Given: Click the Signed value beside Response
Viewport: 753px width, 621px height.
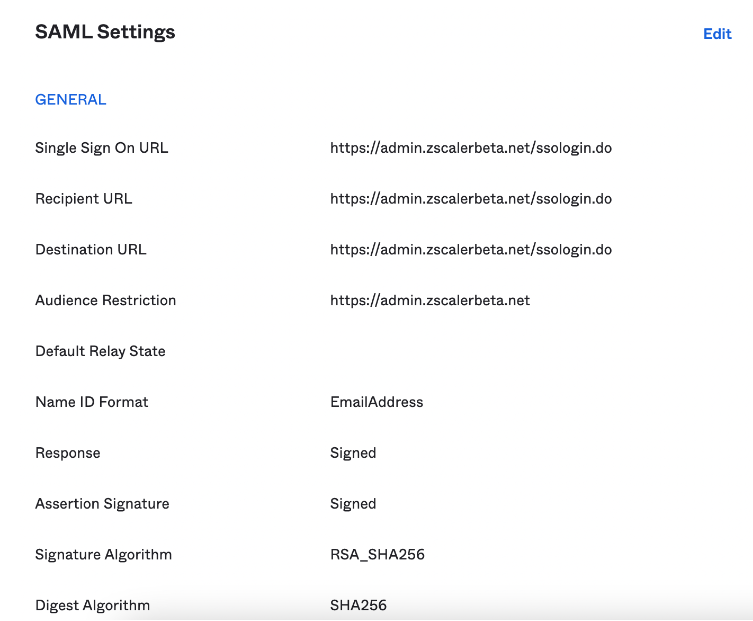Looking at the screenshot, I should [x=353, y=453].
